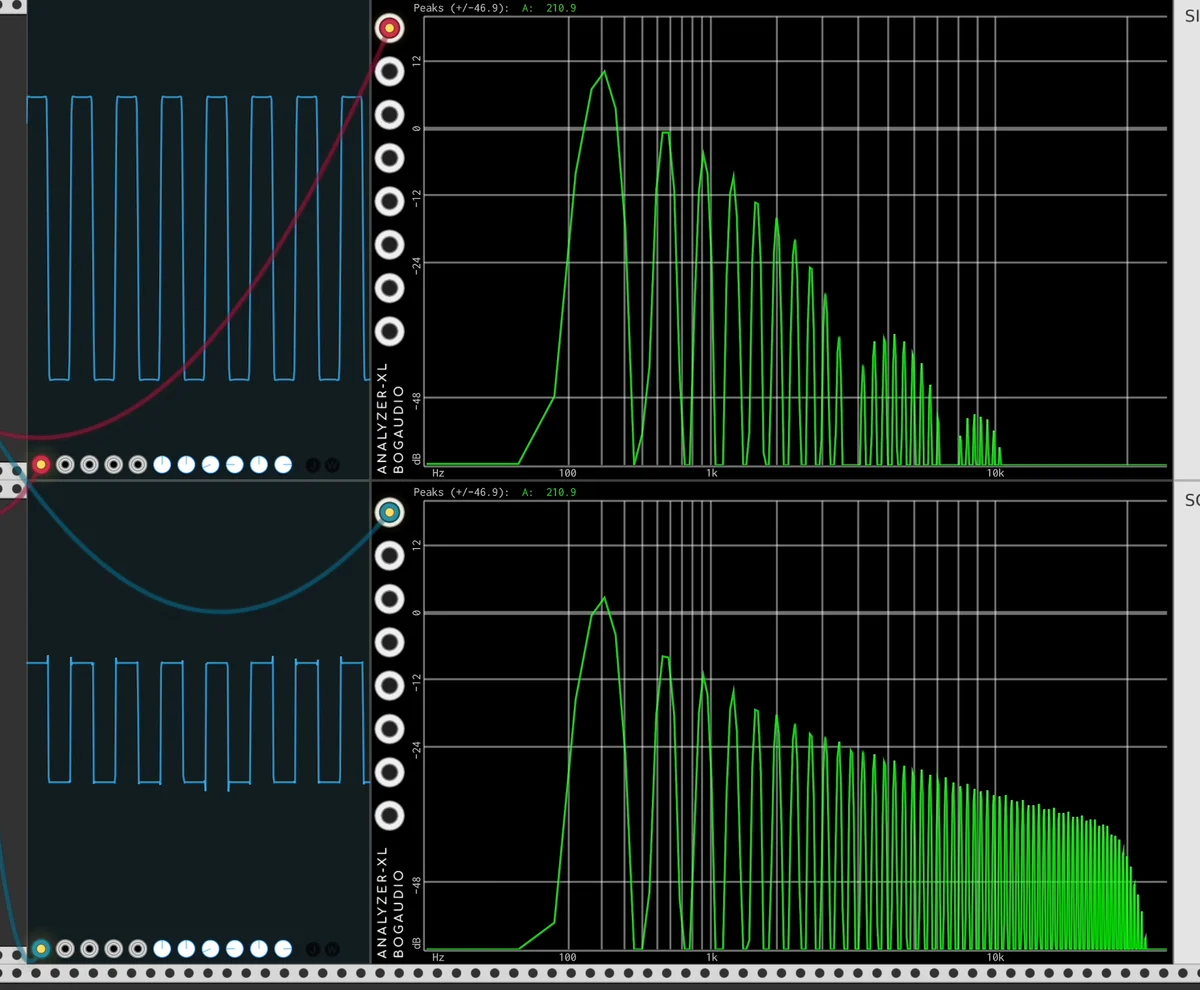Click the last input jack on the top Analyzer-XL

389,331
